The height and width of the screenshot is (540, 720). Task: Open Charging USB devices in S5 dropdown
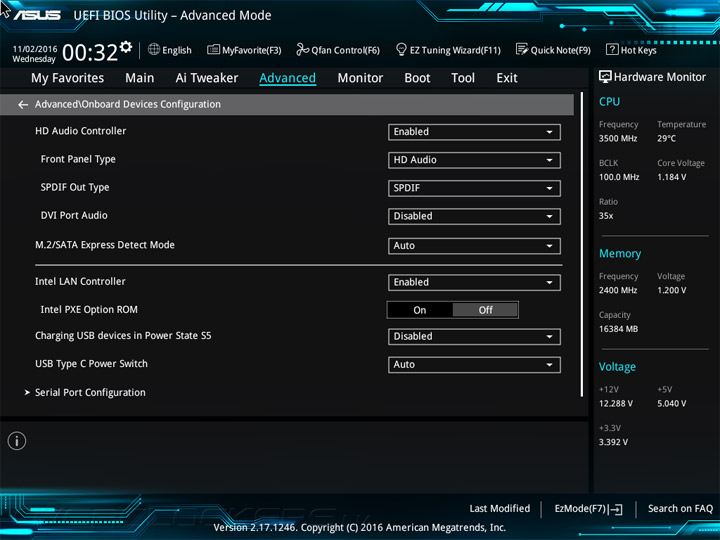(x=474, y=337)
